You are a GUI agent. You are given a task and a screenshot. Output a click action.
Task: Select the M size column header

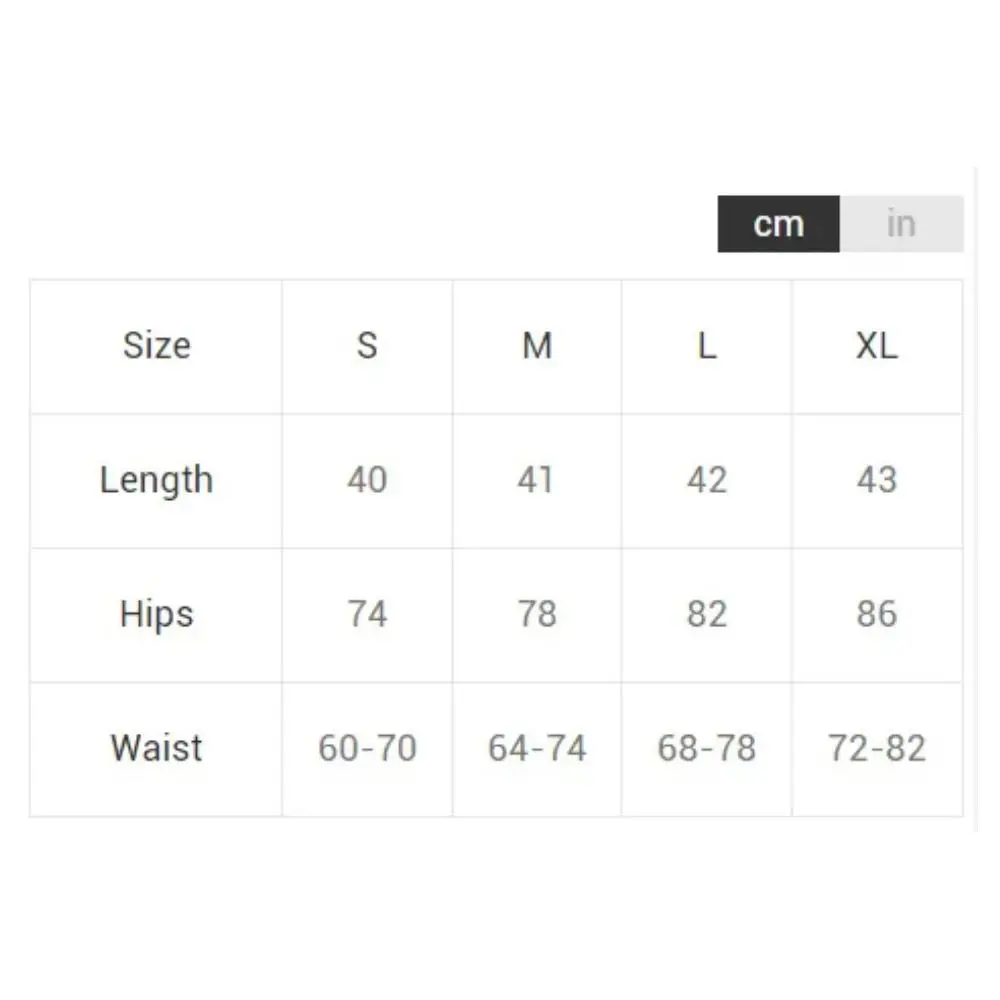click(537, 347)
